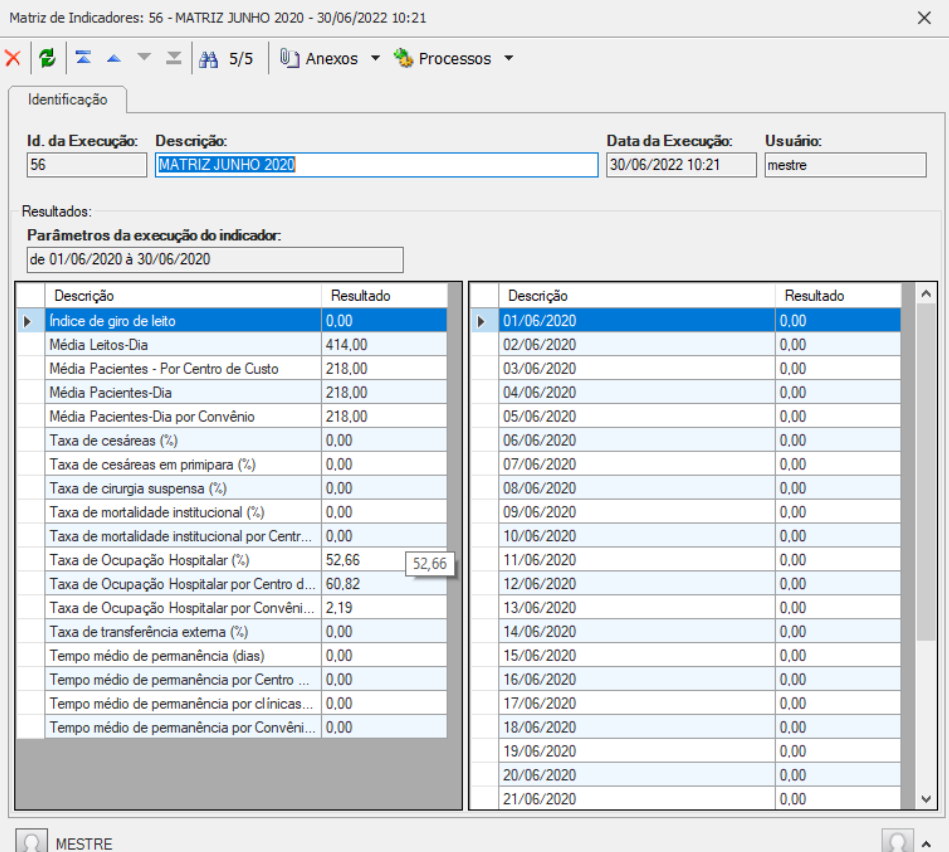Click the next record down arrow
949x852 pixels.
[x=144, y=58]
